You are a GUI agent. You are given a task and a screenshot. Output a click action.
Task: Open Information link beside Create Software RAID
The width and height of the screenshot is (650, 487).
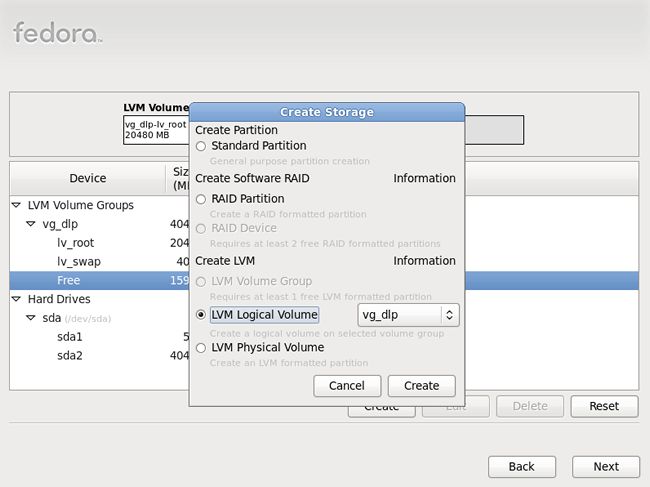pos(424,178)
